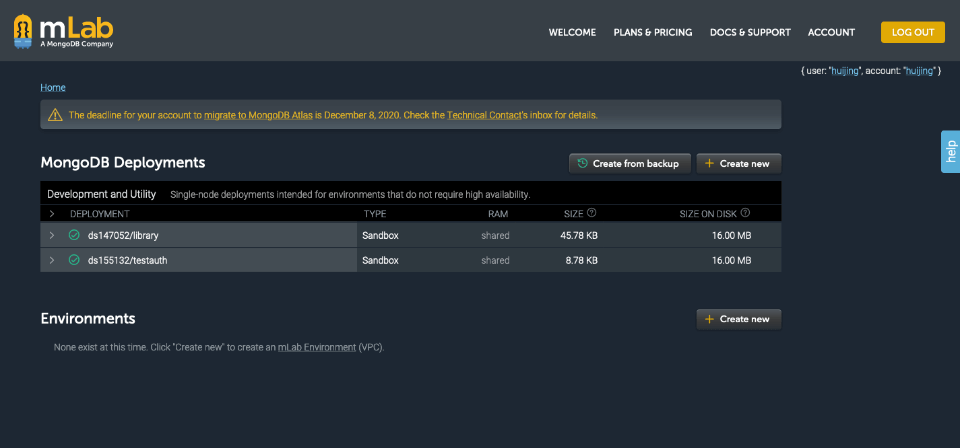Create new environment
Viewport: 960px width, 448px height.
(738, 319)
